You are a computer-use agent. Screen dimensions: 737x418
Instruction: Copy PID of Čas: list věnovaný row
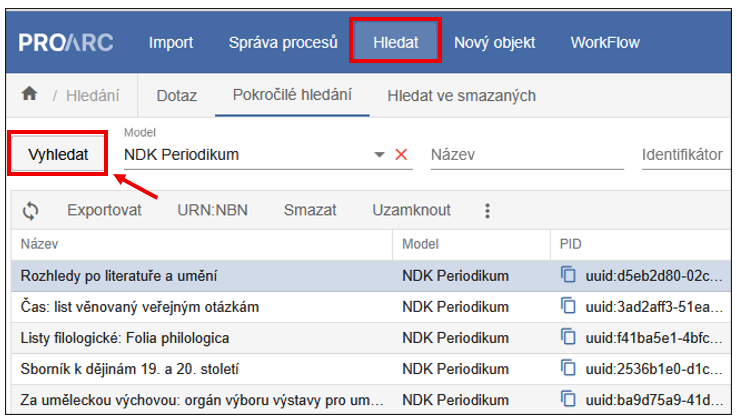568,306
